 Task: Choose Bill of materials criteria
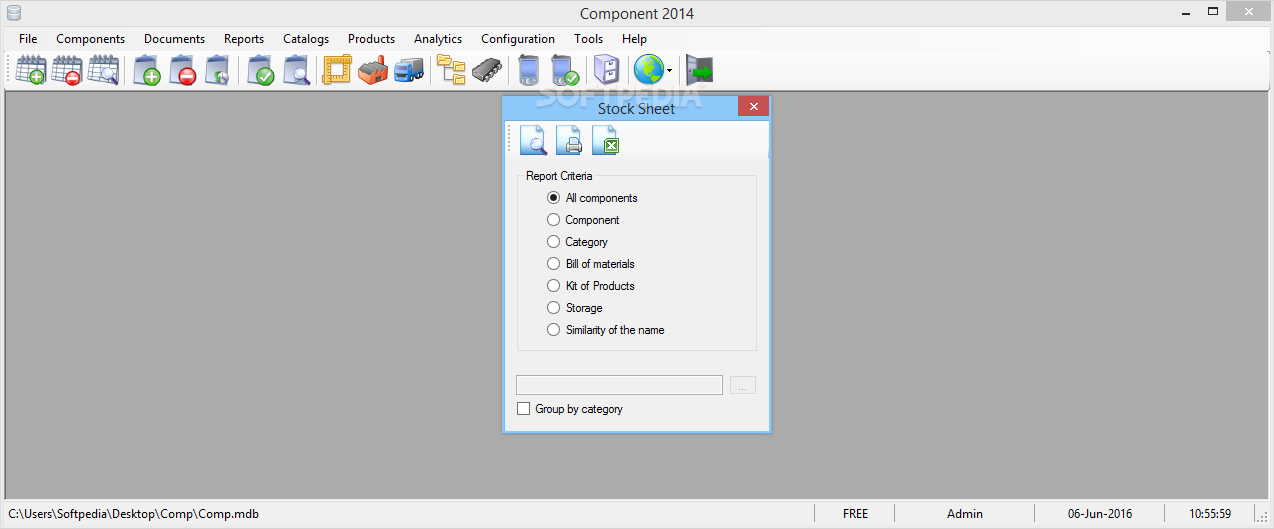591,264
